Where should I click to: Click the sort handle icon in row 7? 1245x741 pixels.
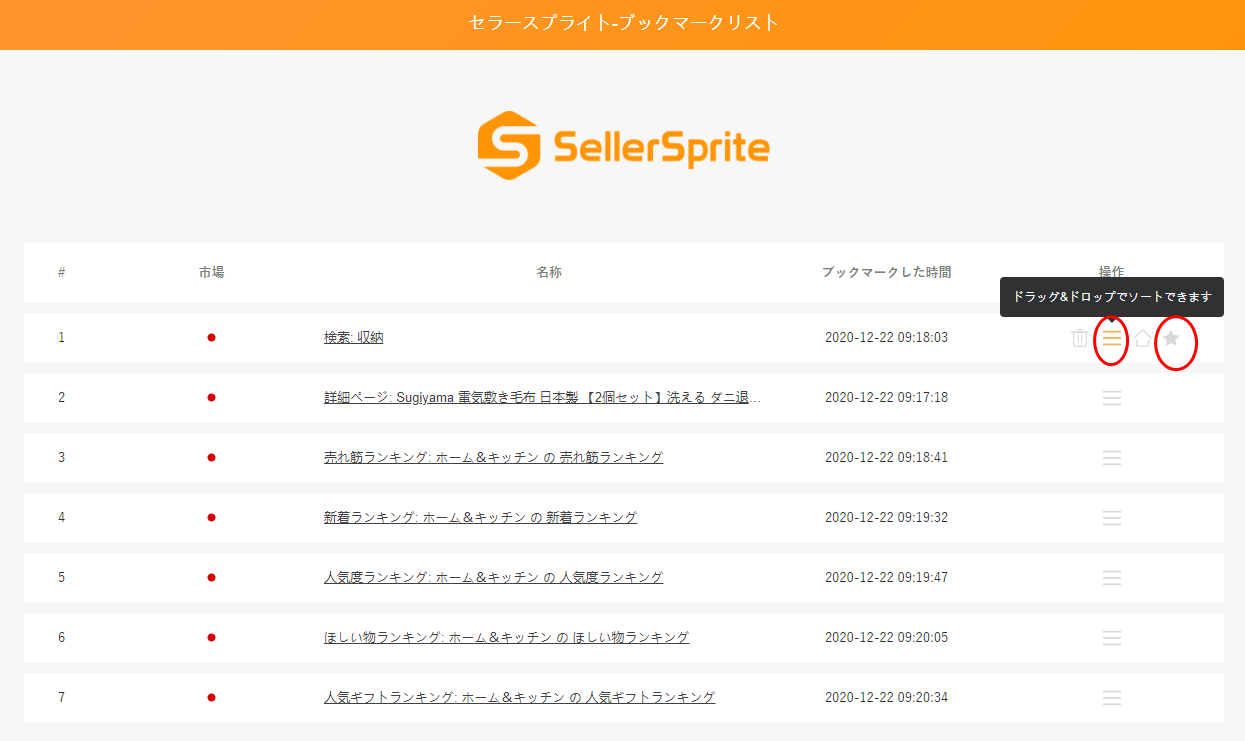pyautogui.click(x=1112, y=698)
